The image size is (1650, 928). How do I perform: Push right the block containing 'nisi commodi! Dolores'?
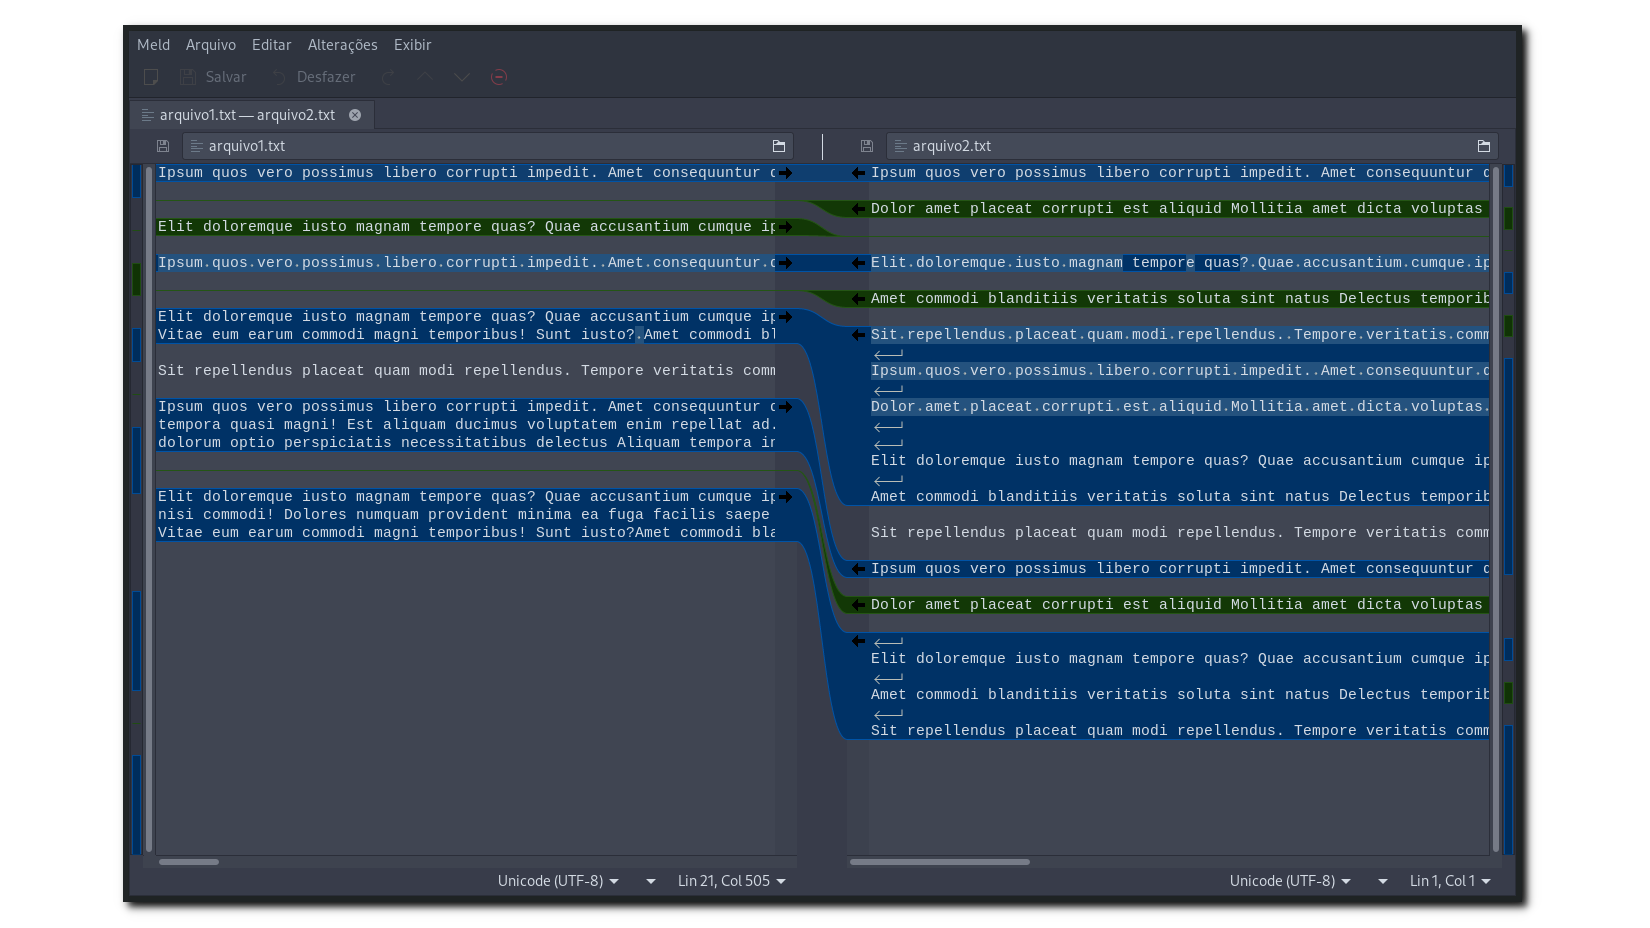(x=786, y=497)
